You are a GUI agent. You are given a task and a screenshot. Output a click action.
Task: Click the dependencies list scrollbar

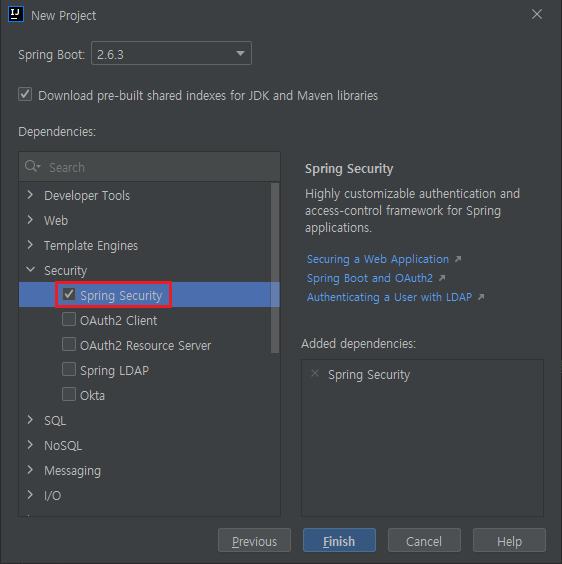coord(275,268)
